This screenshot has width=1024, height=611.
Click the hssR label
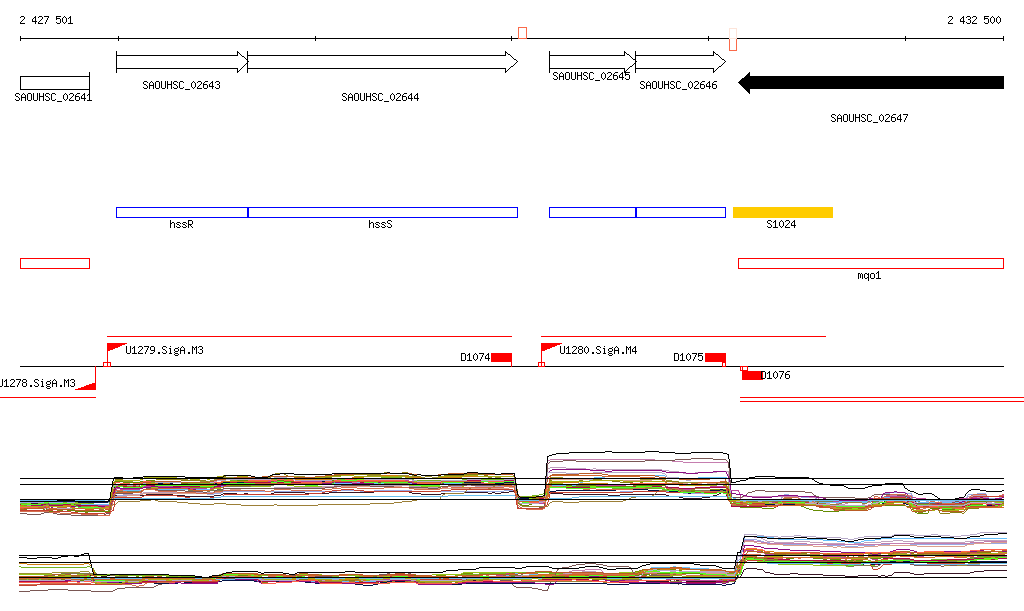[x=182, y=225]
